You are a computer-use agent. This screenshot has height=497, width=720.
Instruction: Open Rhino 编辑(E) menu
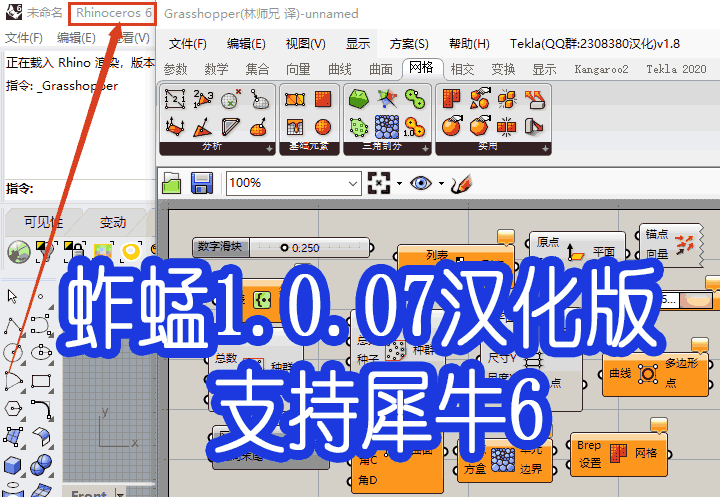click(76, 37)
